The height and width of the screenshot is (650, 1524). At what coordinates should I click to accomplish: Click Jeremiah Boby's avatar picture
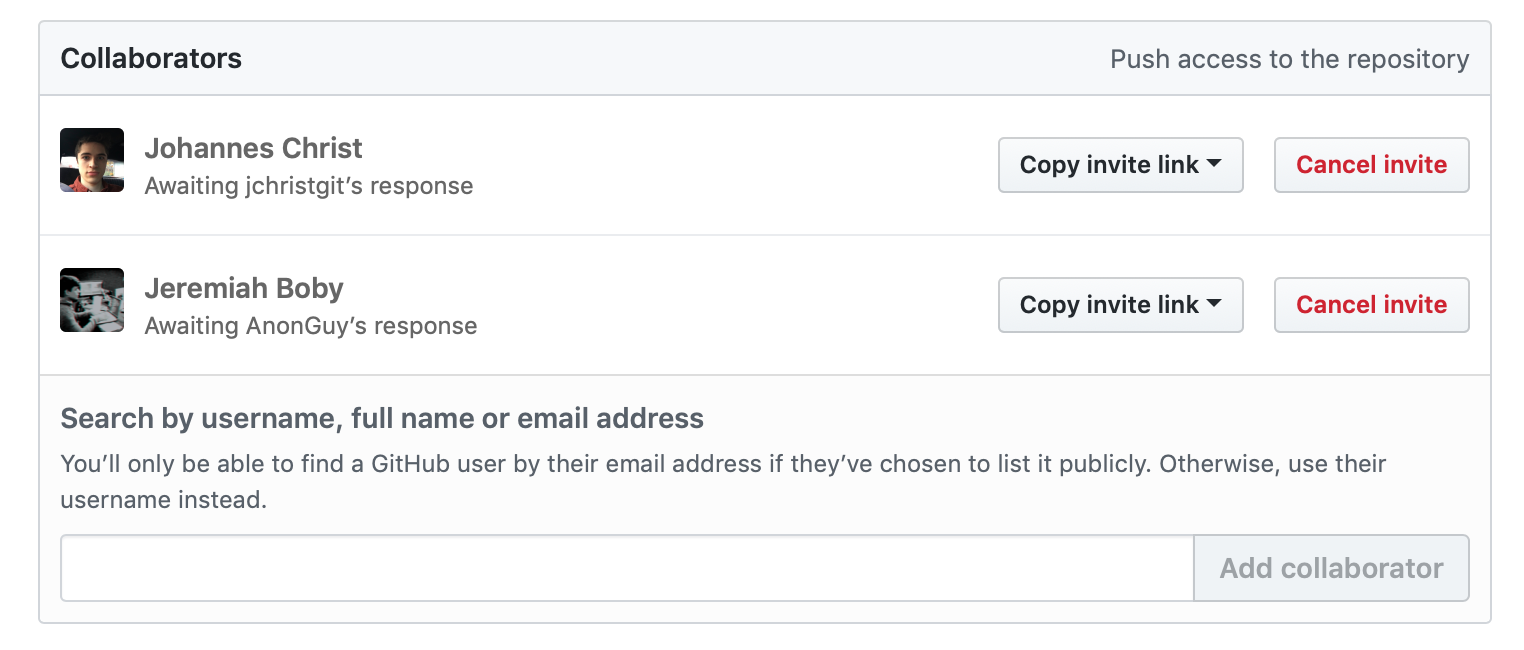pyautogui.click(x=92, y=300)
